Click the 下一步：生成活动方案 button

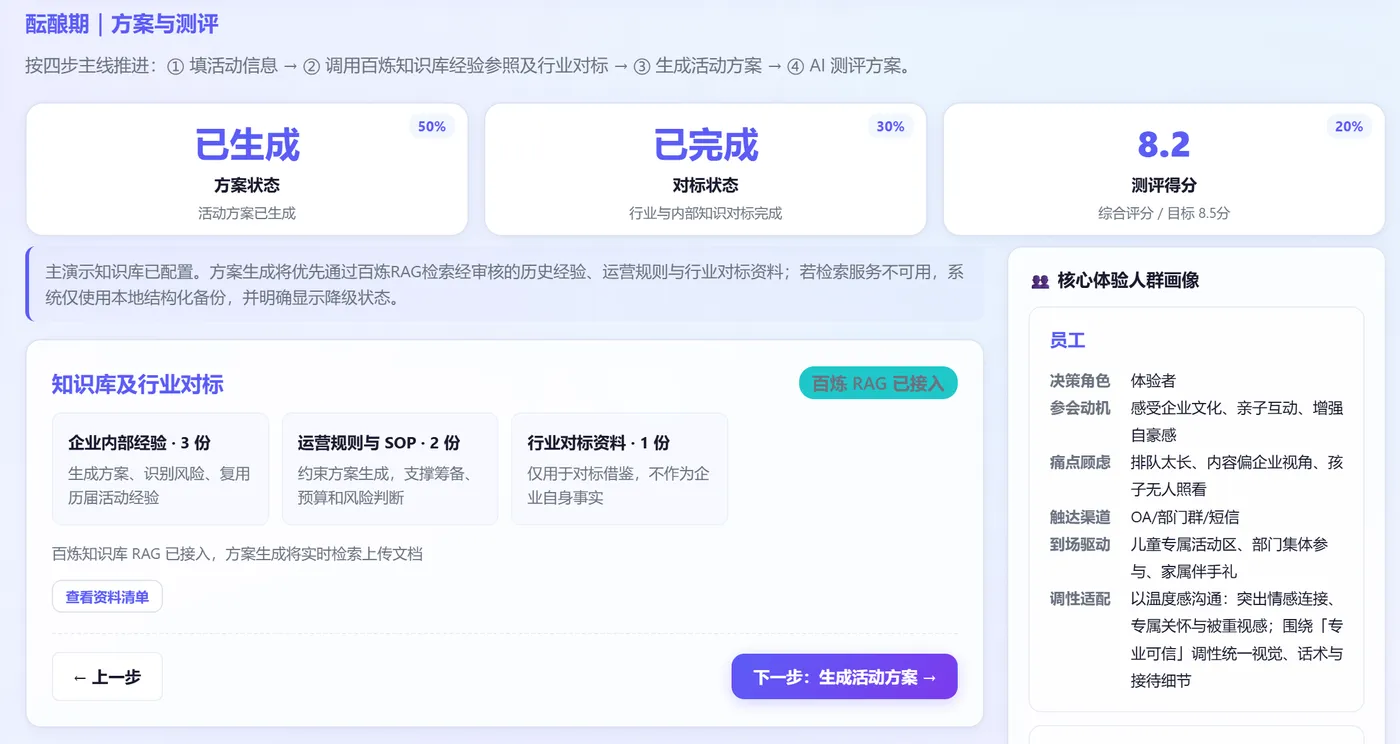(844, 677)
